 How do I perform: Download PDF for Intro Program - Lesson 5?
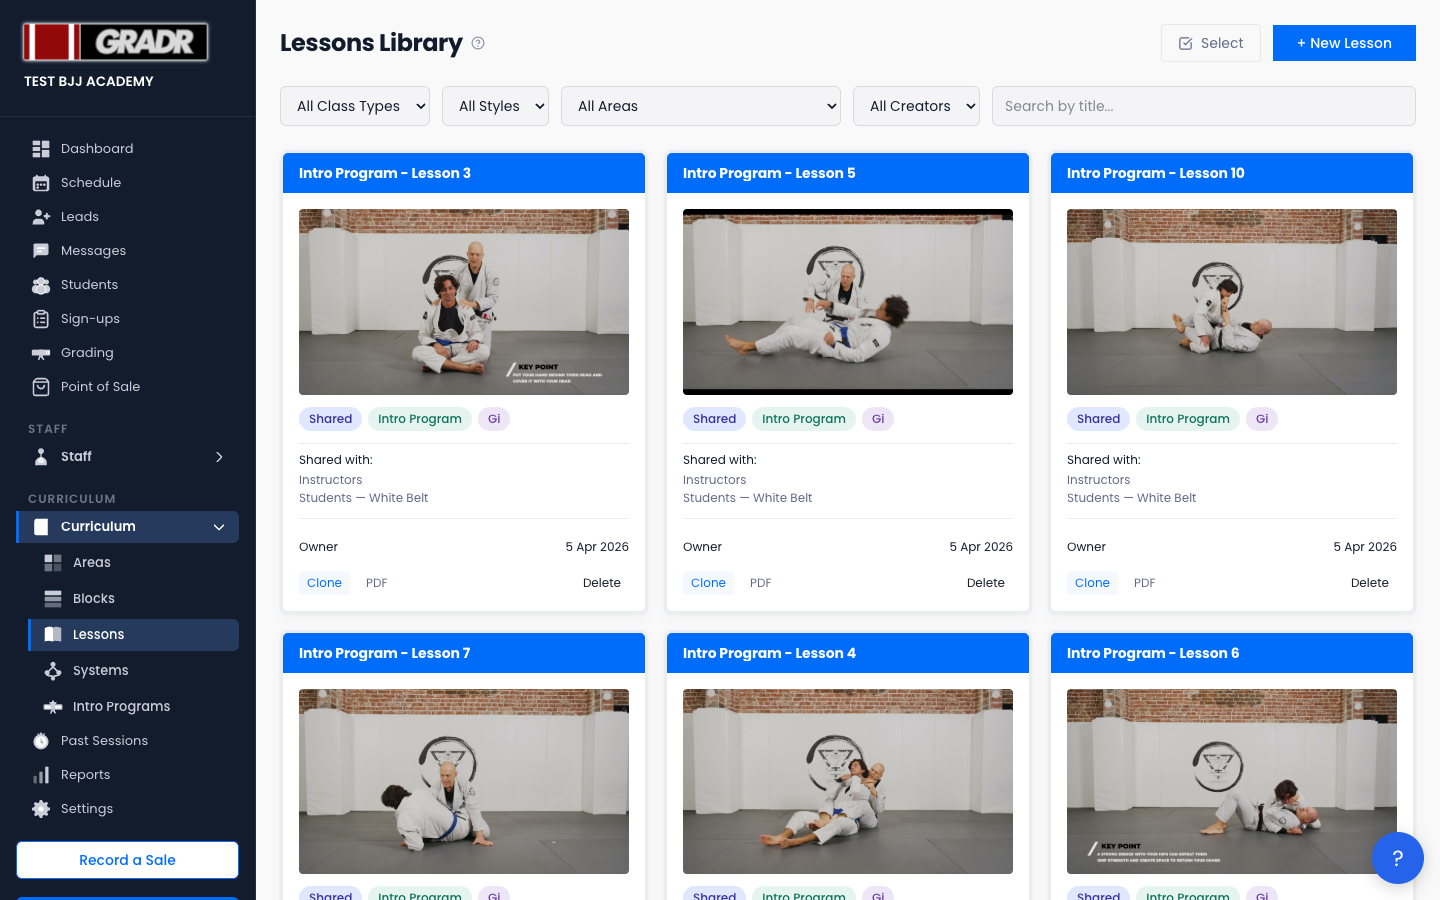761,583
